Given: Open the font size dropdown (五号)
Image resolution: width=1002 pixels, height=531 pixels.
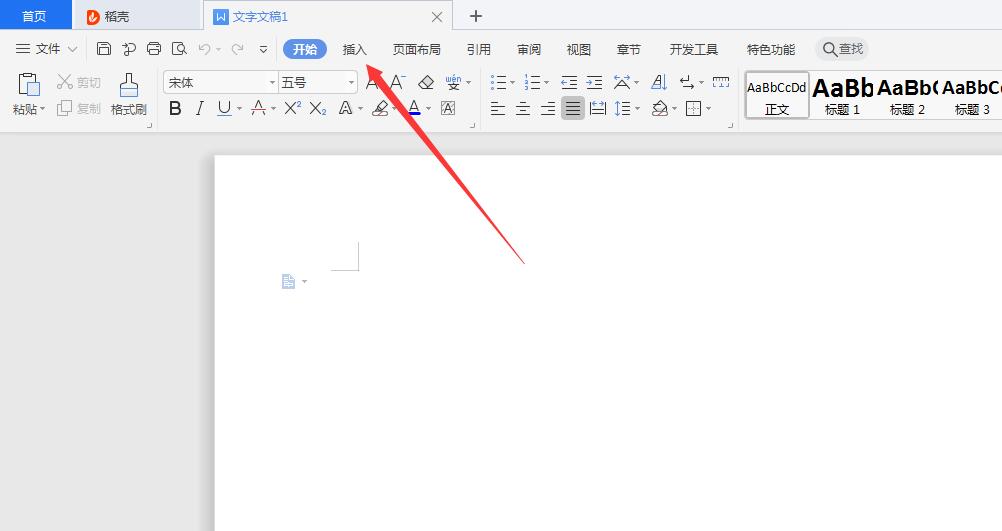Looking at the screenshot, I should [x=351, y=82].
